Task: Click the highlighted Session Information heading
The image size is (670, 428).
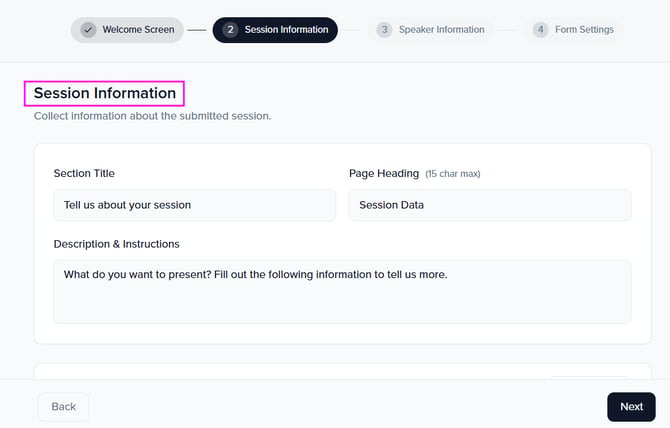Action: tap(105, 93)
